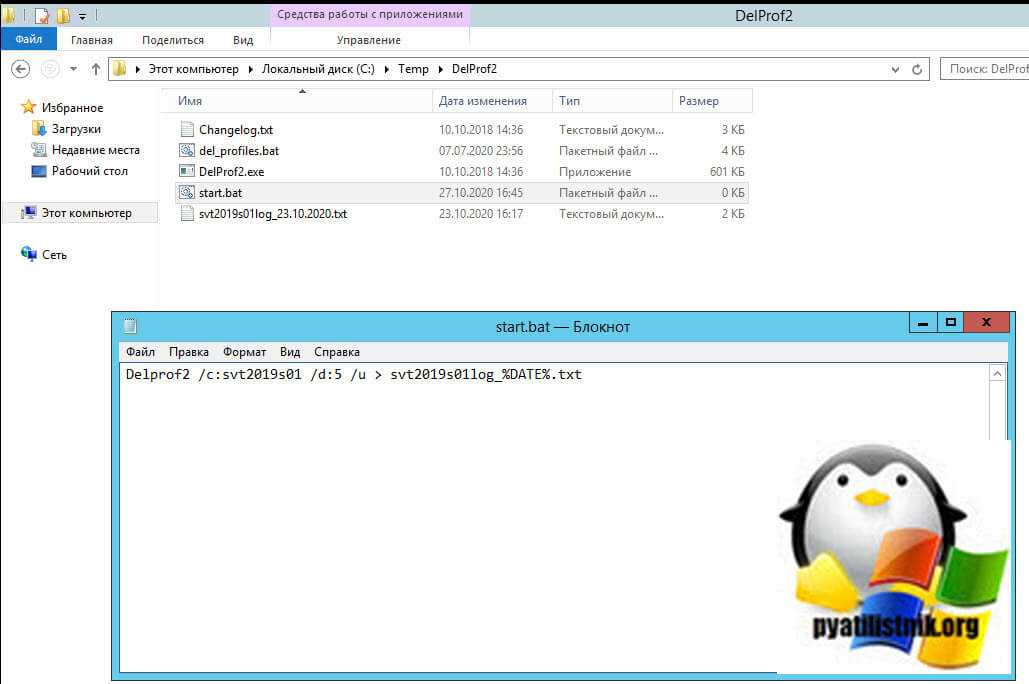Select the del_profiles.bat file icon
This screenshot has height=684, width=1029.
(187, 151)
